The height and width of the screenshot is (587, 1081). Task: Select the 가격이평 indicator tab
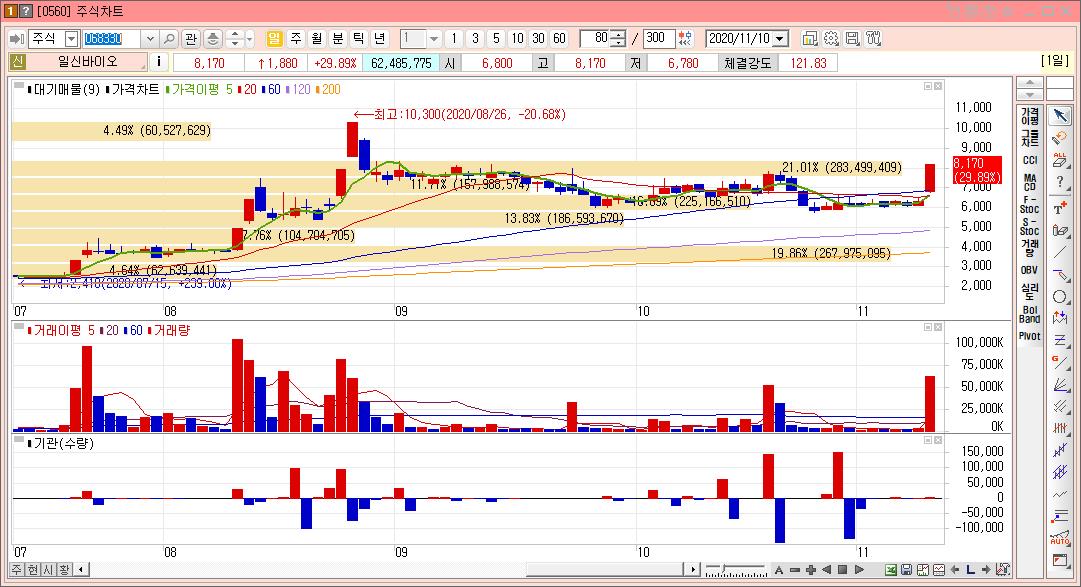(1029, 116)
